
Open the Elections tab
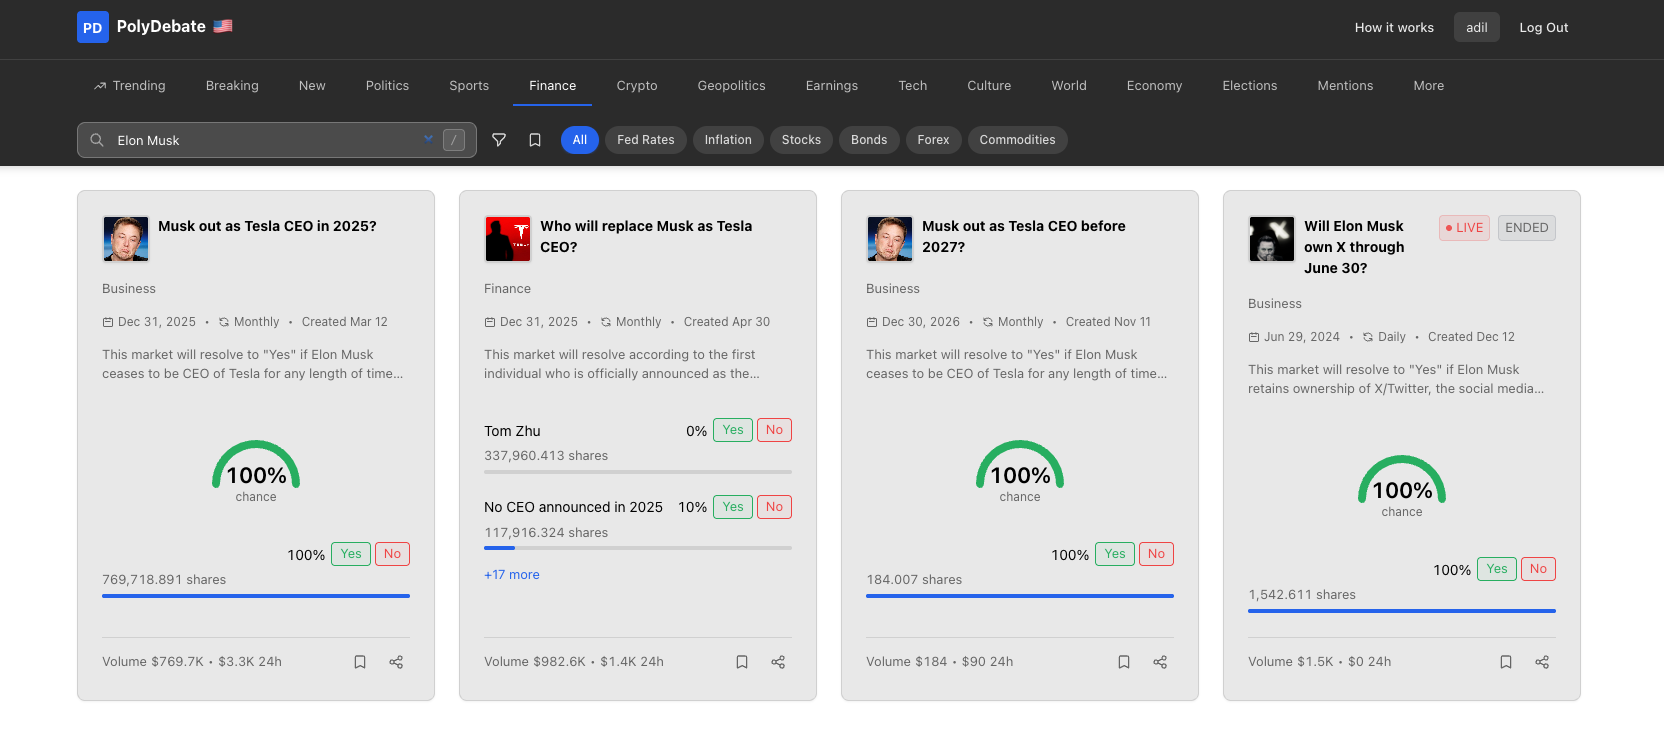click(1250, 86)
